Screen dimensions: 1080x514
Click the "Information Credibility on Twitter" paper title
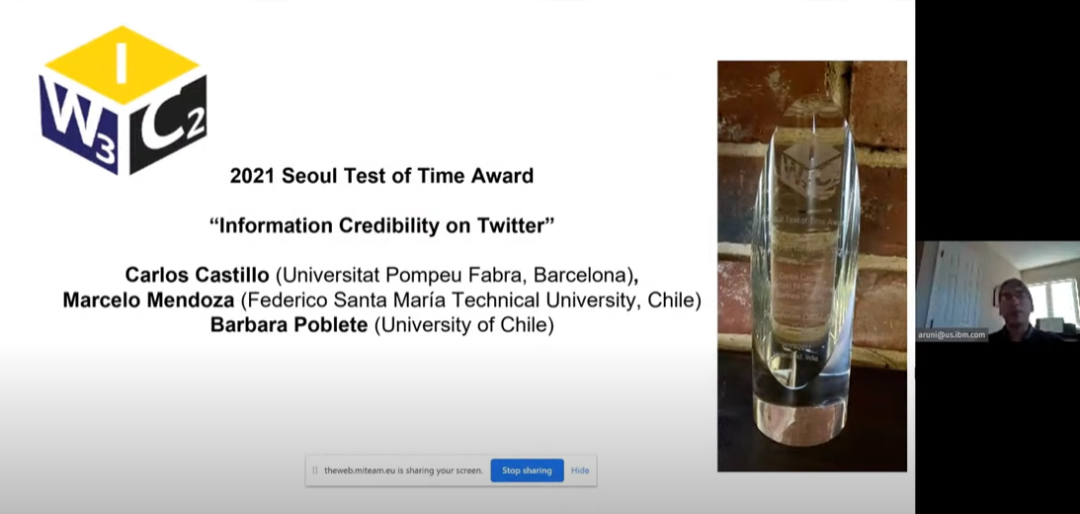coord(382,225)
